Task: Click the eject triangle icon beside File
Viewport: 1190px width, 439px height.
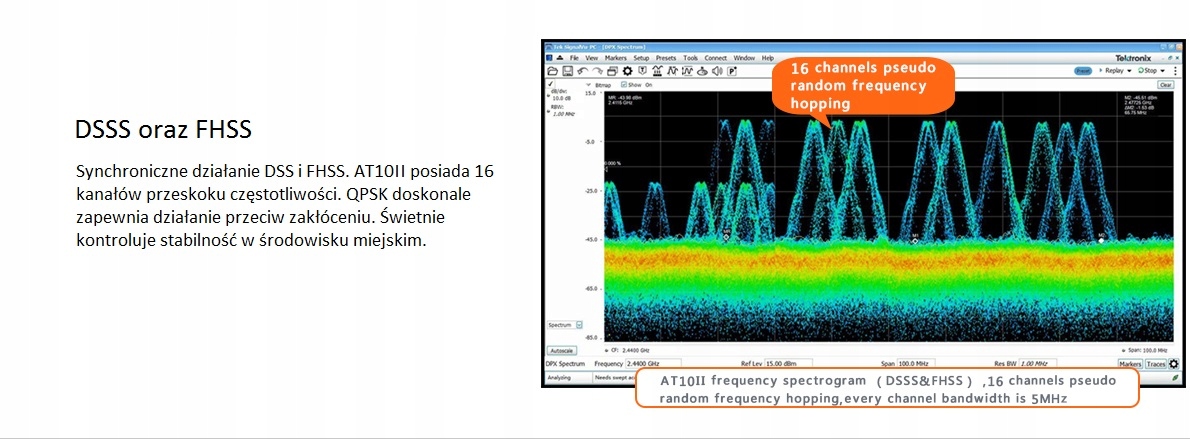Action: [x=560, y=58]
